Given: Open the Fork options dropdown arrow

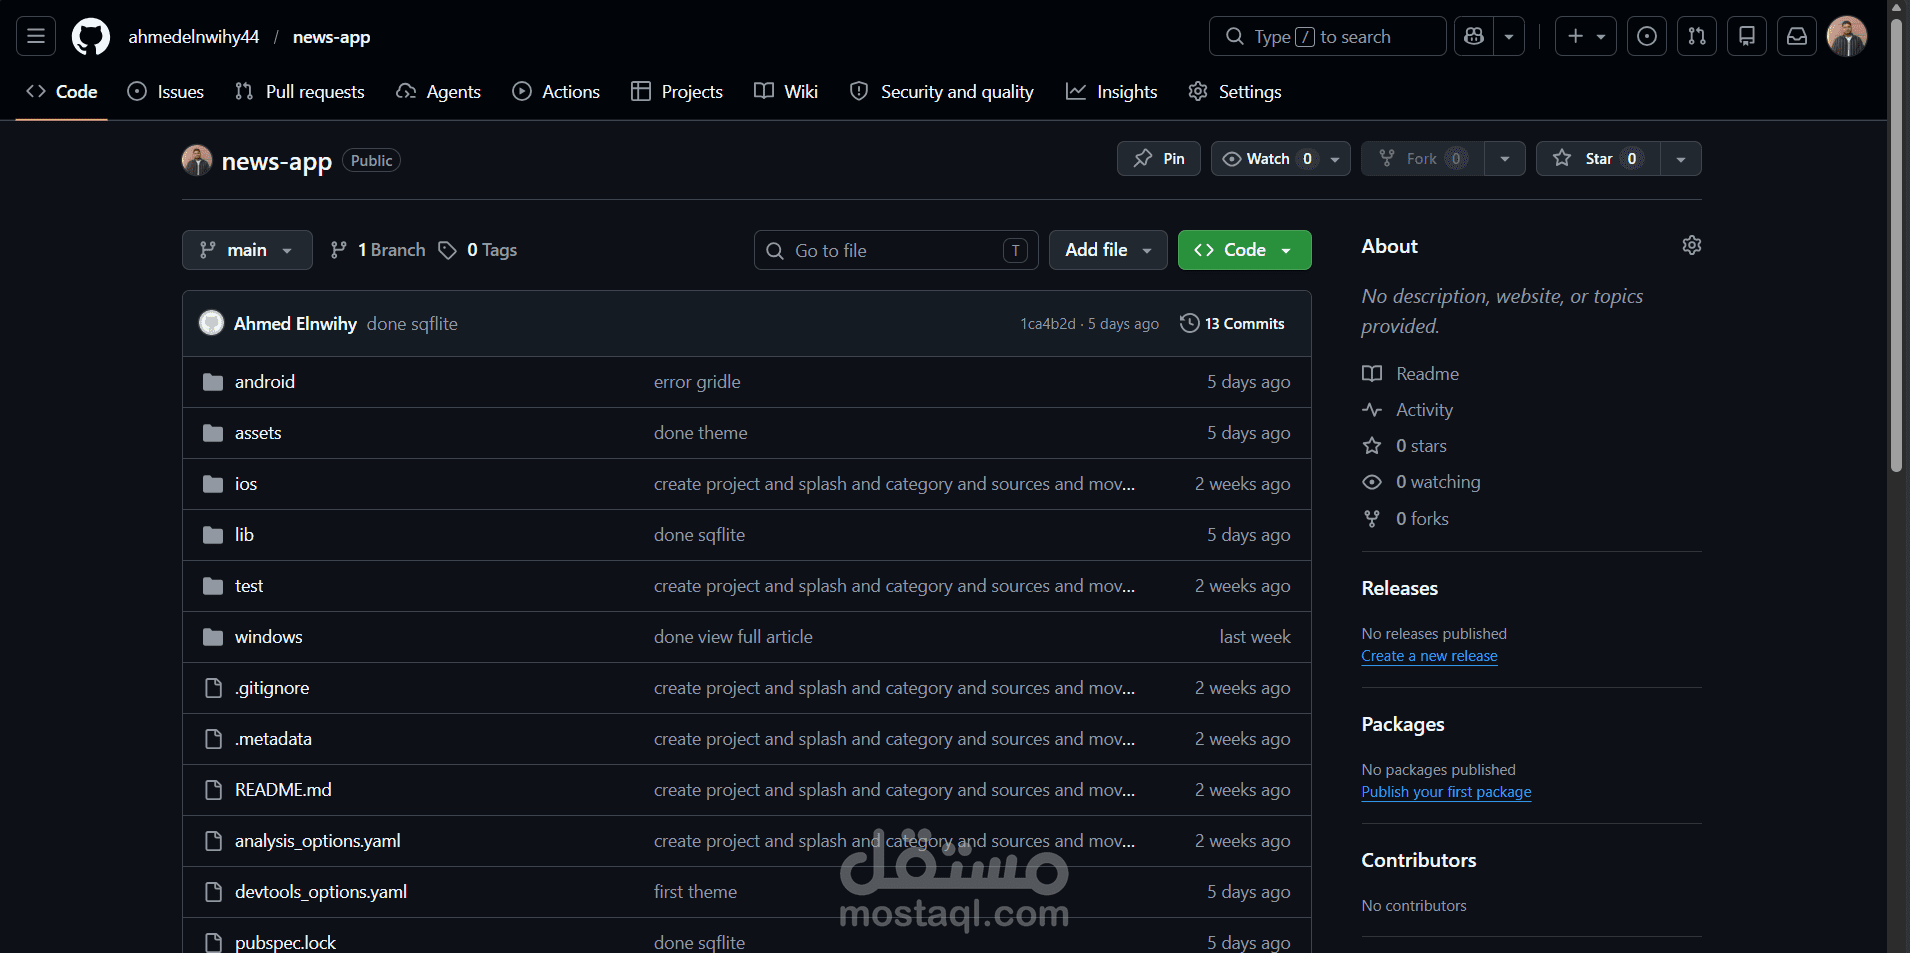Looking at the screenshot, I should [1505, 159].
